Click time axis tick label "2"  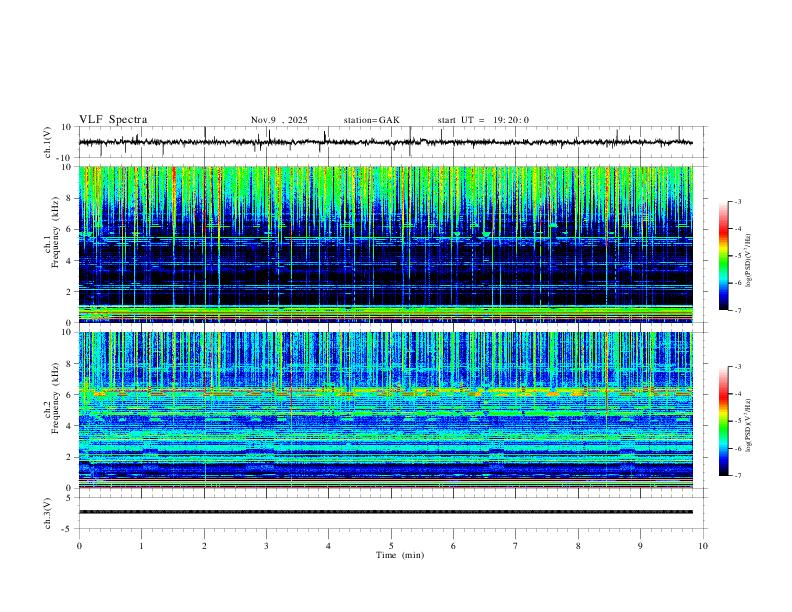[204, 546]
